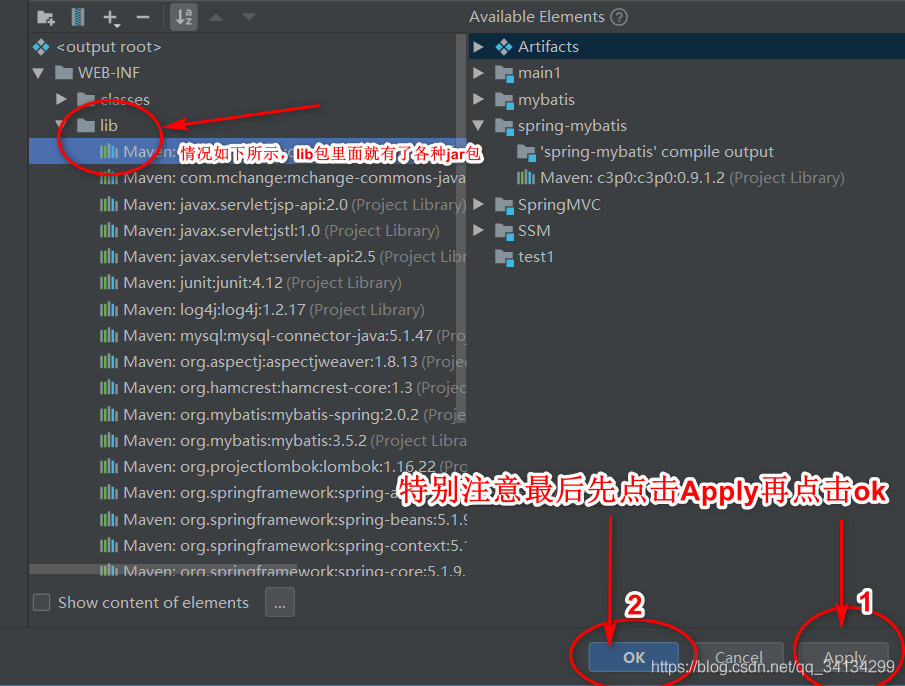905x686 pixels.
Task: Click library icon beside mysql-connector-java
Action: click(109, 335)
